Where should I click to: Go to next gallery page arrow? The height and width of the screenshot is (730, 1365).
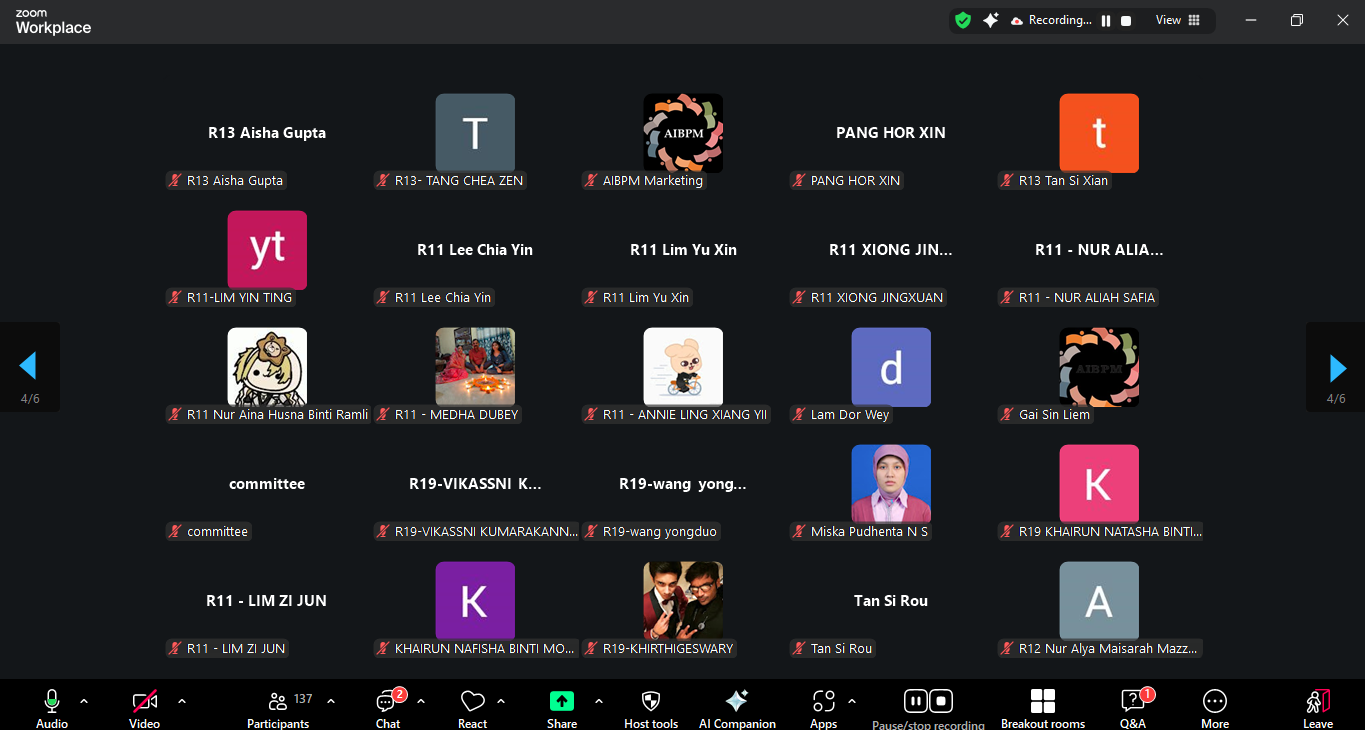tap(1337, 368)
